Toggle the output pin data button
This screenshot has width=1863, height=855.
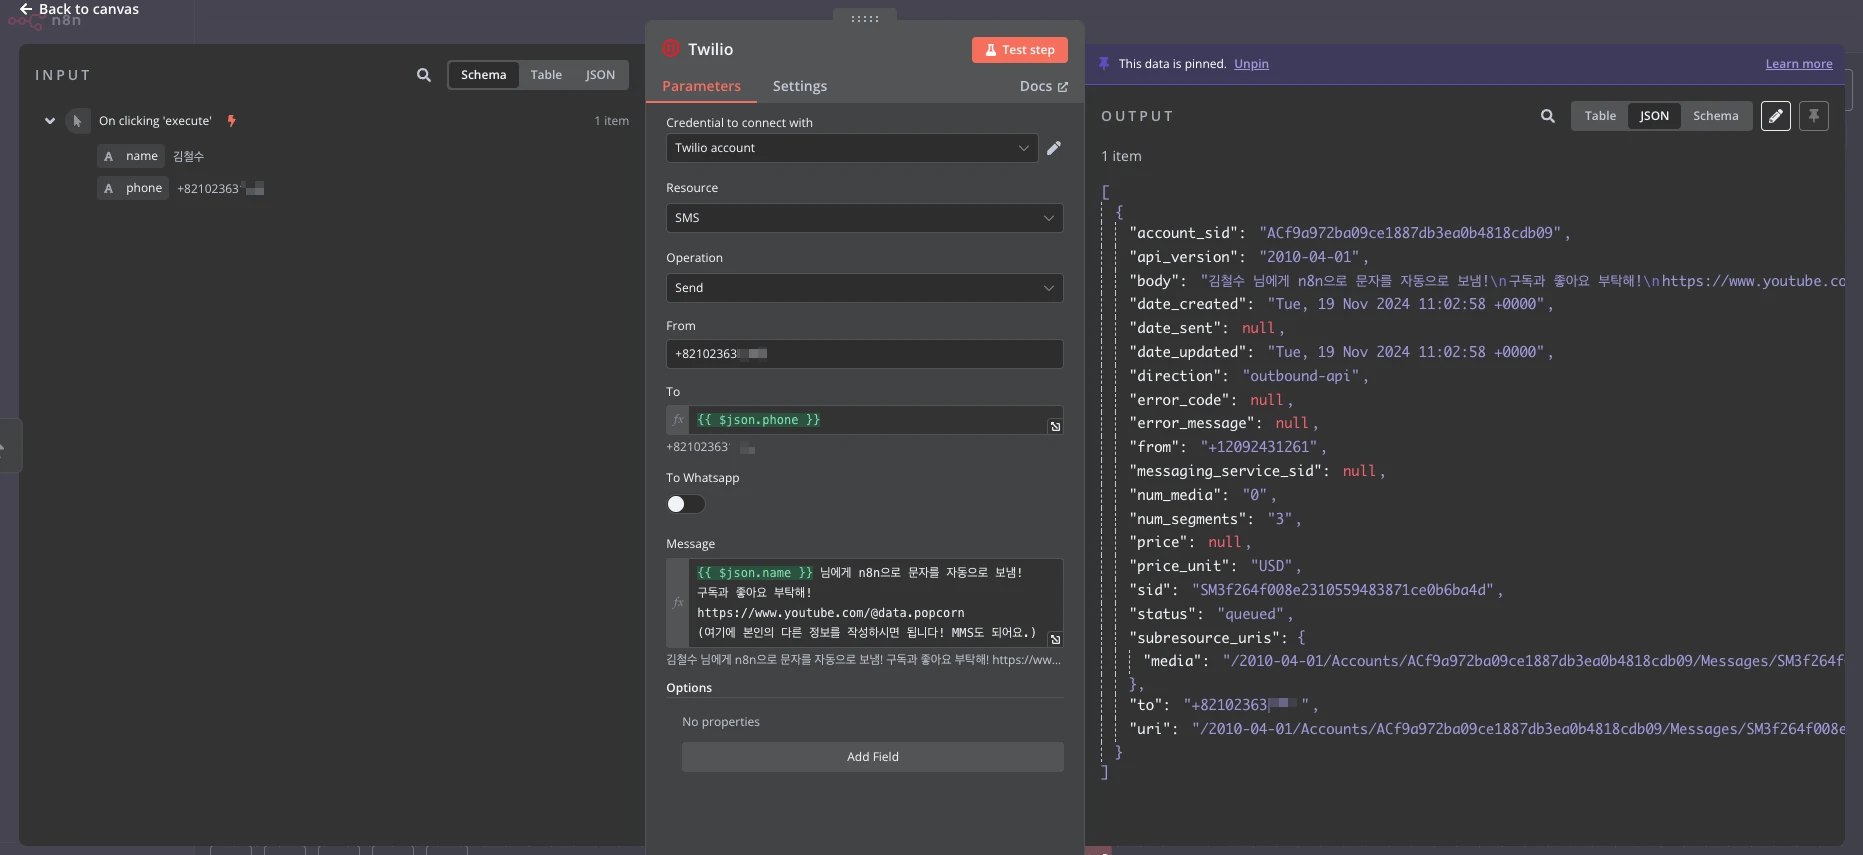1814,116
